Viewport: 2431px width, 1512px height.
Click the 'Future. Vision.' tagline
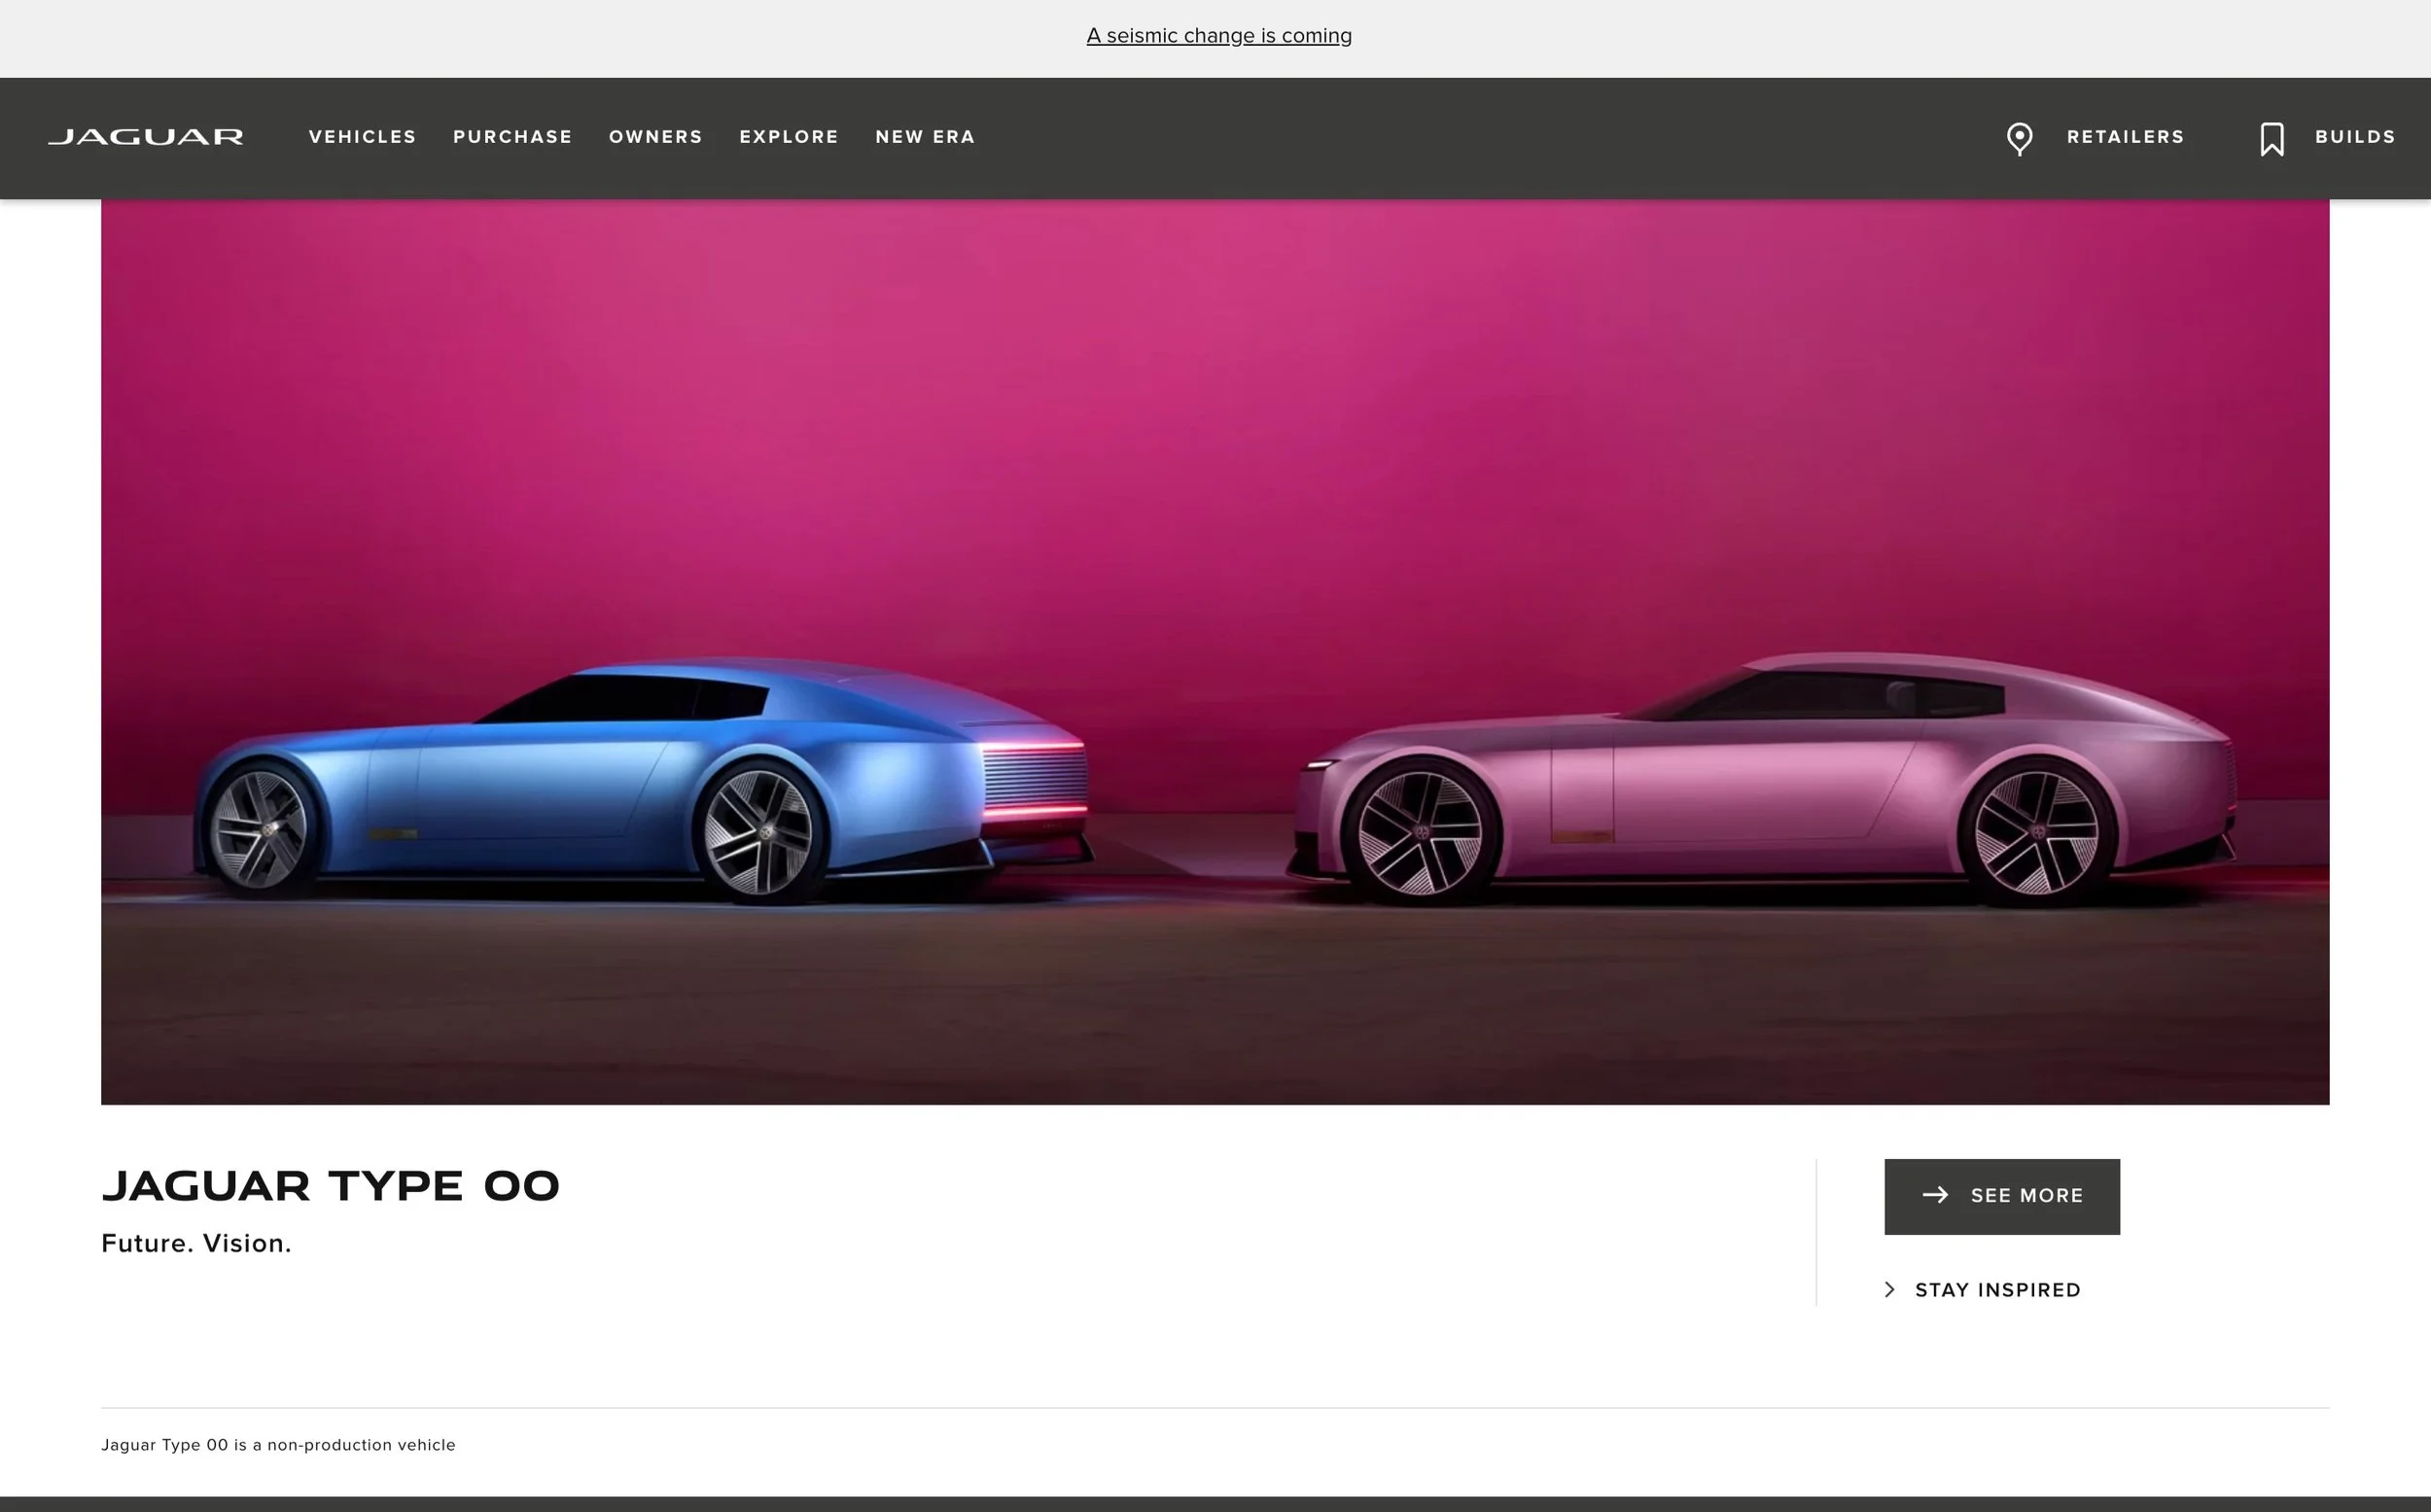196,1243
